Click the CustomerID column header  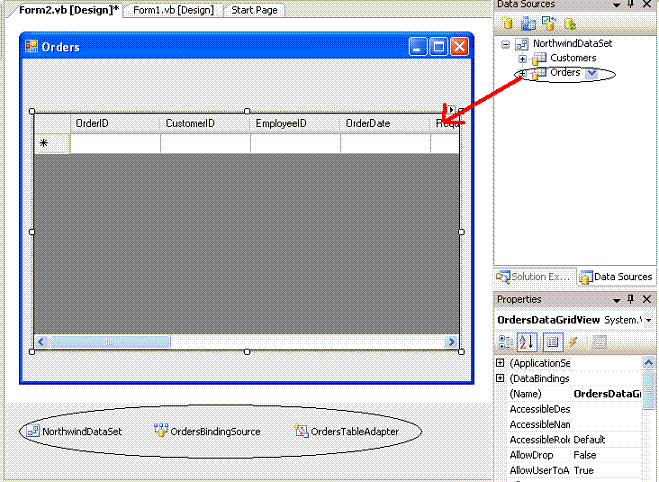pos(205,124)
